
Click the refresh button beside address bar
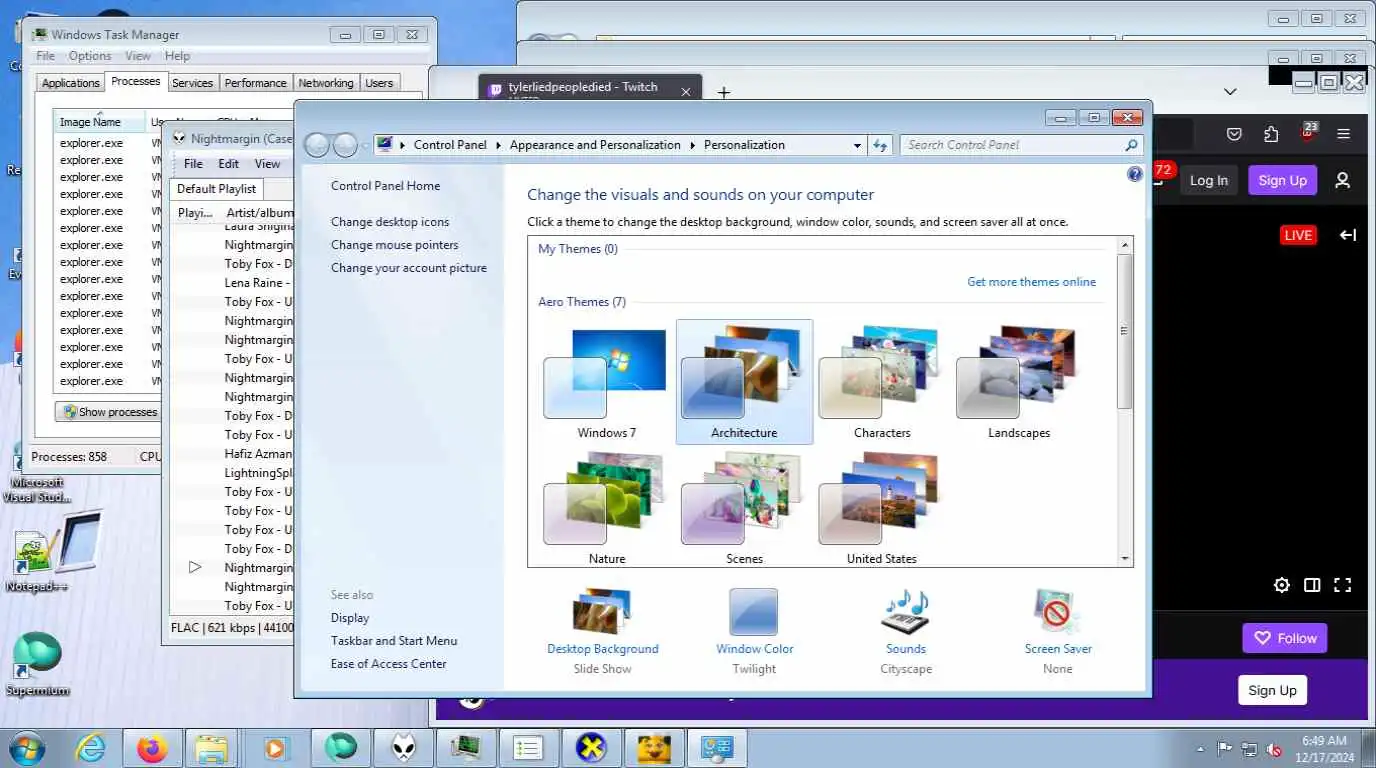click(x=880, y=145)
